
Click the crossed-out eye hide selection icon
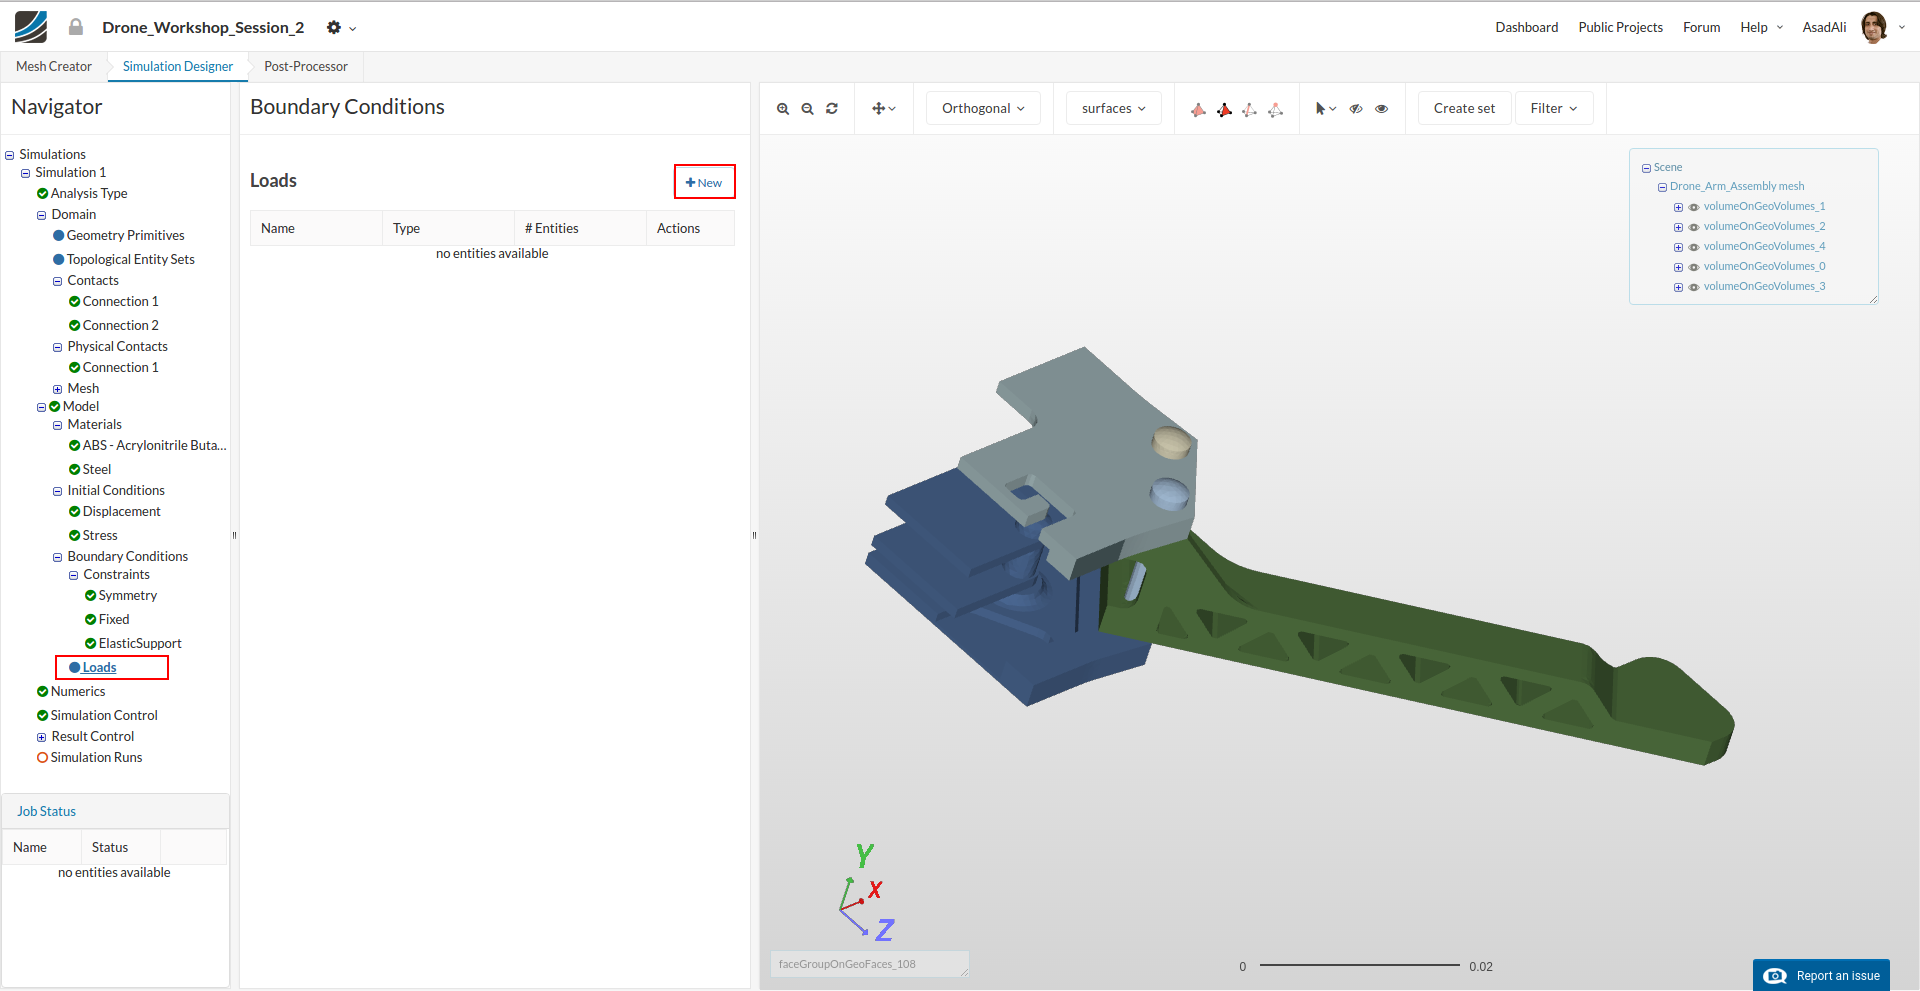click(1356, 109)
